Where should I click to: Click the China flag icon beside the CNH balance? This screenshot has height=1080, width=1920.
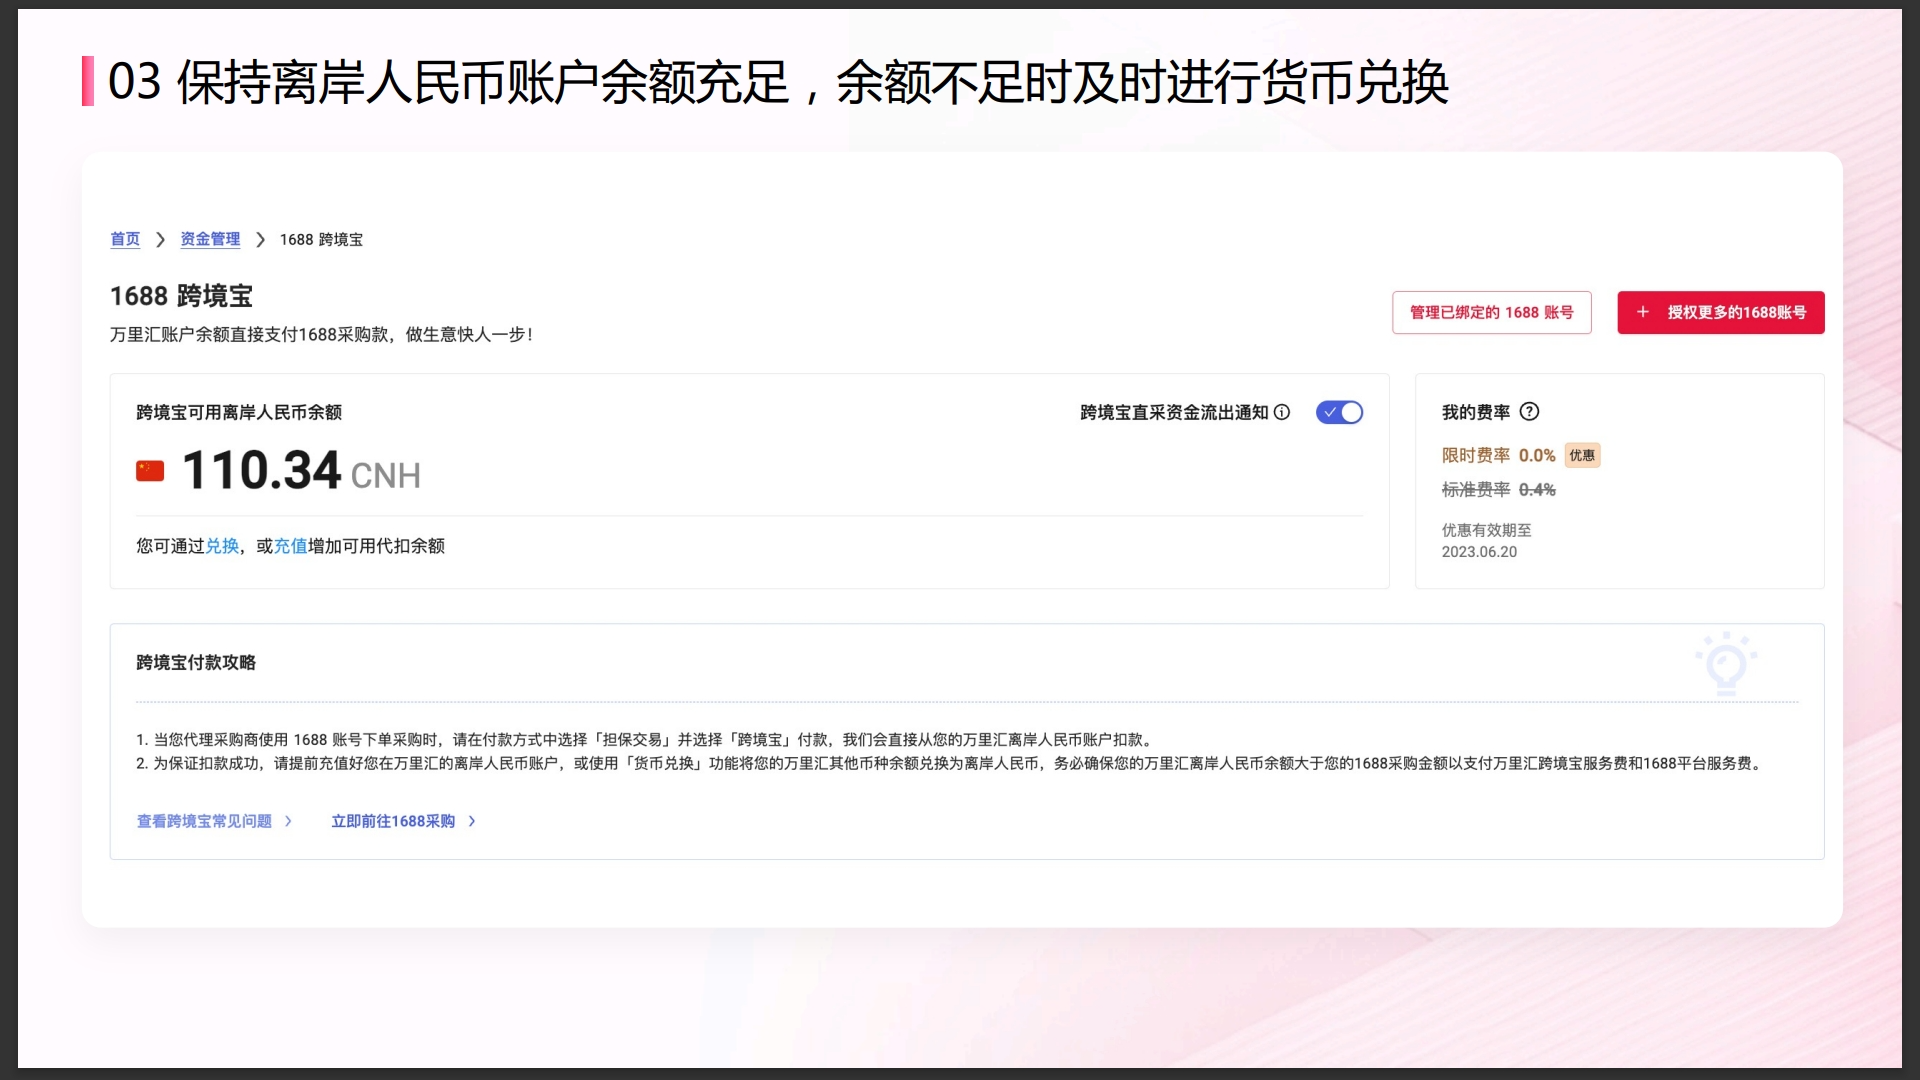click(x=150, y=470)
